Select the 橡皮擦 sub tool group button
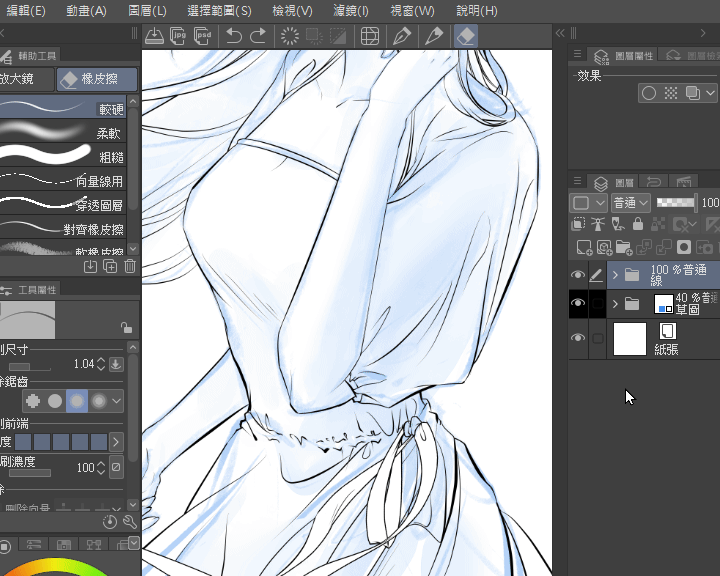The width and height of the screenshot is (720, 576). (97, 79)
